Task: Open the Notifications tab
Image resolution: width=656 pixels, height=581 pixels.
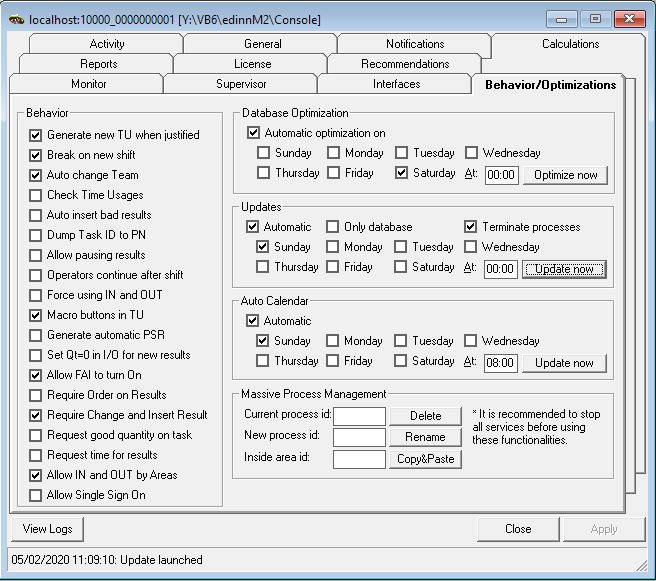Action: 415,44
